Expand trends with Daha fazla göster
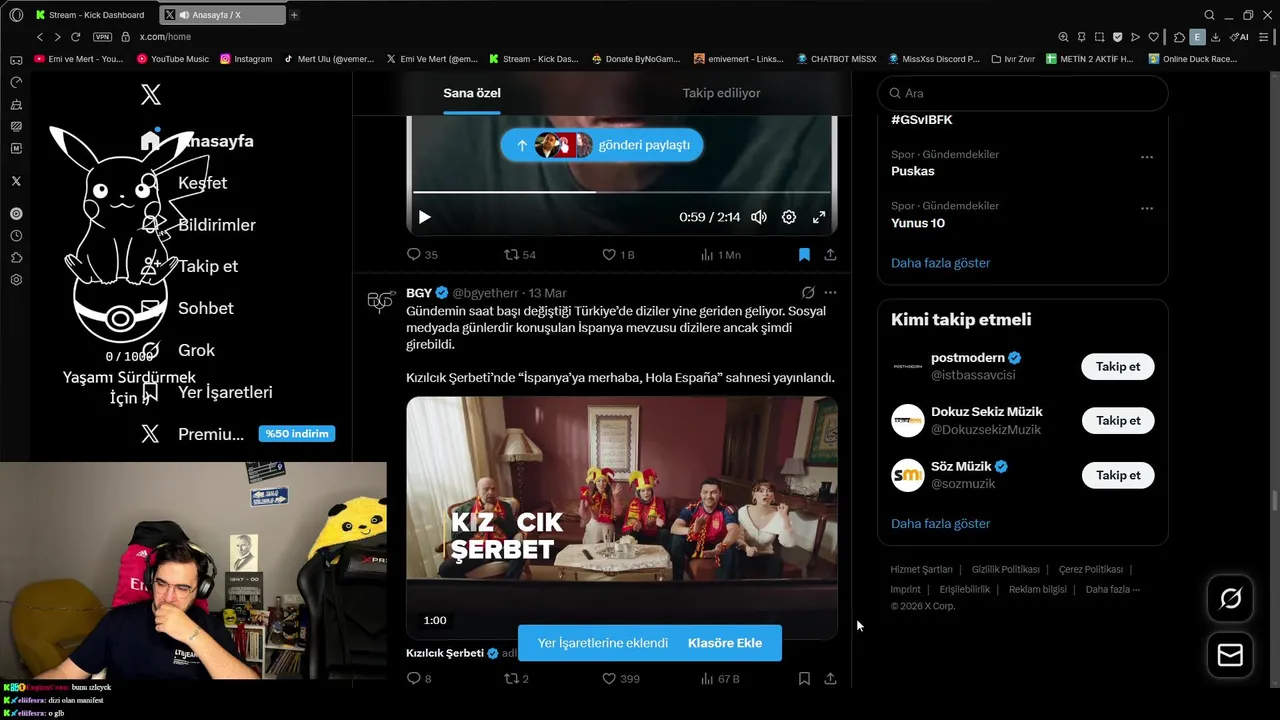Viewport: 1280px width, 720px height. (x=940, y=263)
